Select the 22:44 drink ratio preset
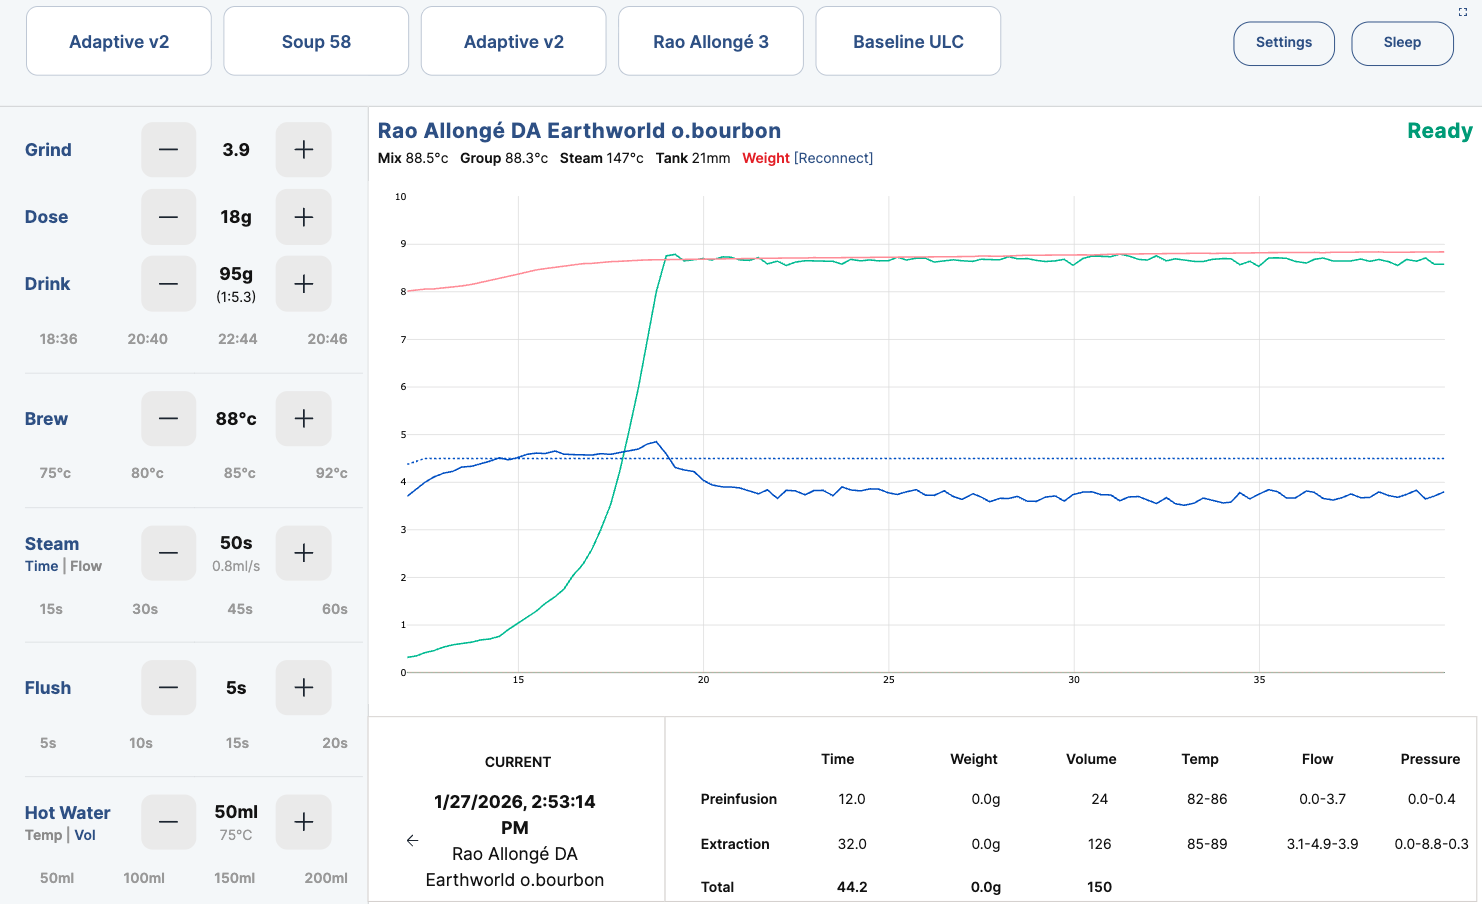The image size is (1482, 904). click(x=237, y=339)
